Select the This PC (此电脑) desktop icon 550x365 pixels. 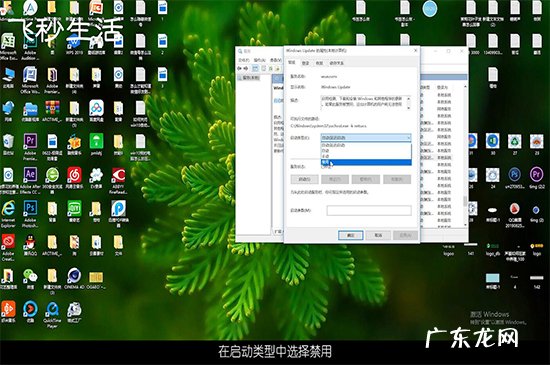pos(8,76)
